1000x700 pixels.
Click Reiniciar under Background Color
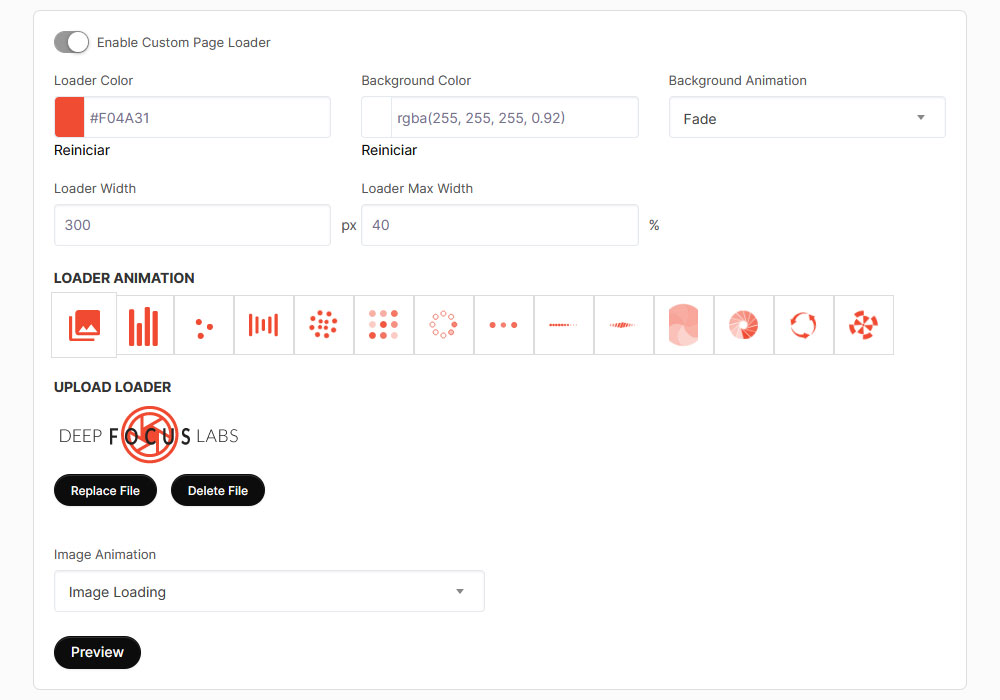(x=389, y=150)
